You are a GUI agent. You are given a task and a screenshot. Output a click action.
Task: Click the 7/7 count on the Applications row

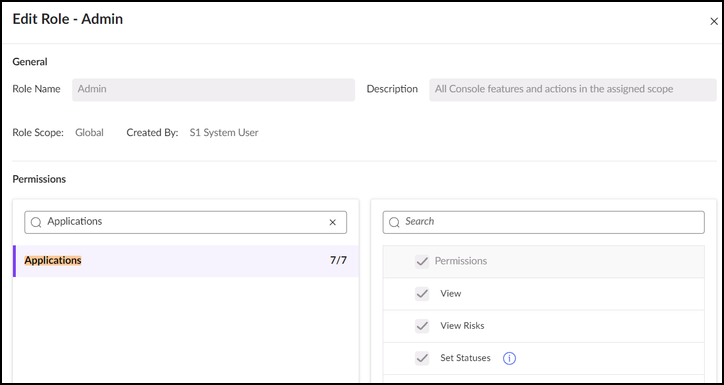338,260
